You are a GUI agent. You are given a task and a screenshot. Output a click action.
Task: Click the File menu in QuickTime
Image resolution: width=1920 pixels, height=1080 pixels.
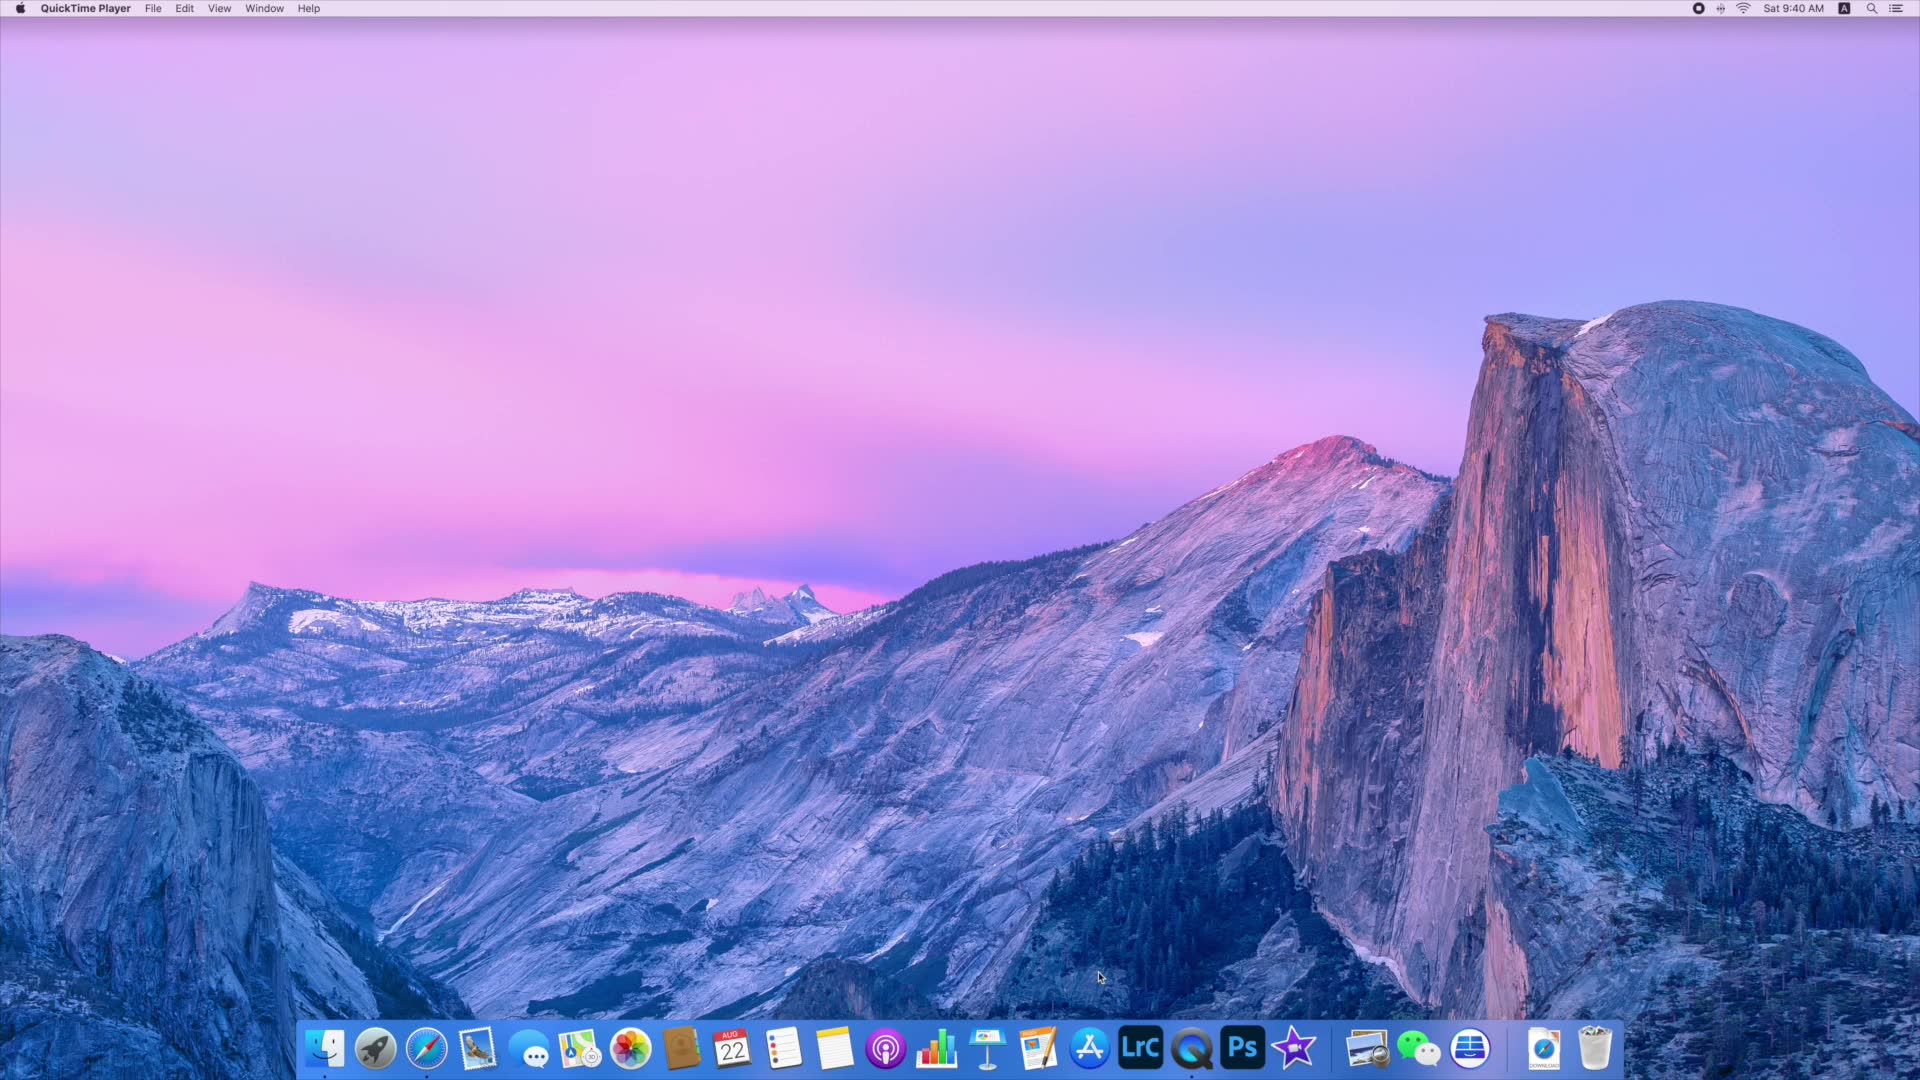(153, 9)
